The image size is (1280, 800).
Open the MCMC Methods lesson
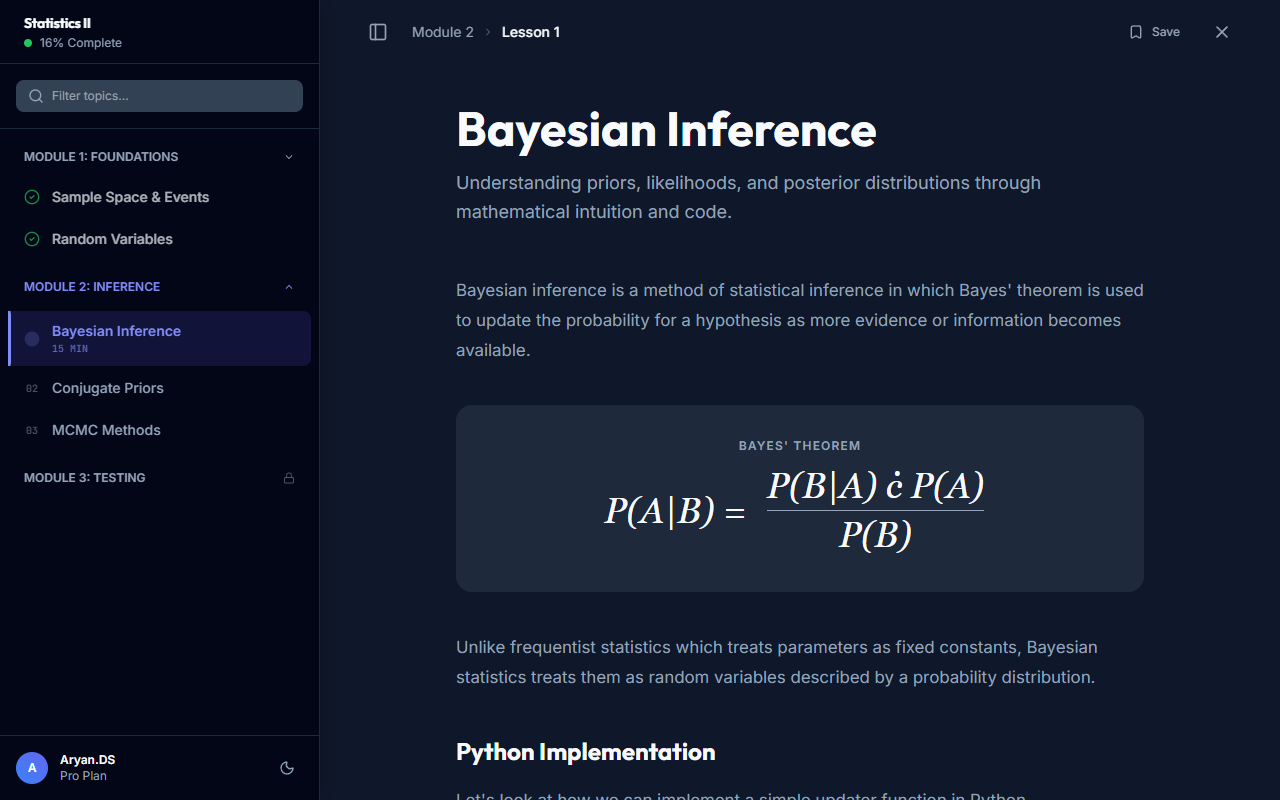click(106, 430)
